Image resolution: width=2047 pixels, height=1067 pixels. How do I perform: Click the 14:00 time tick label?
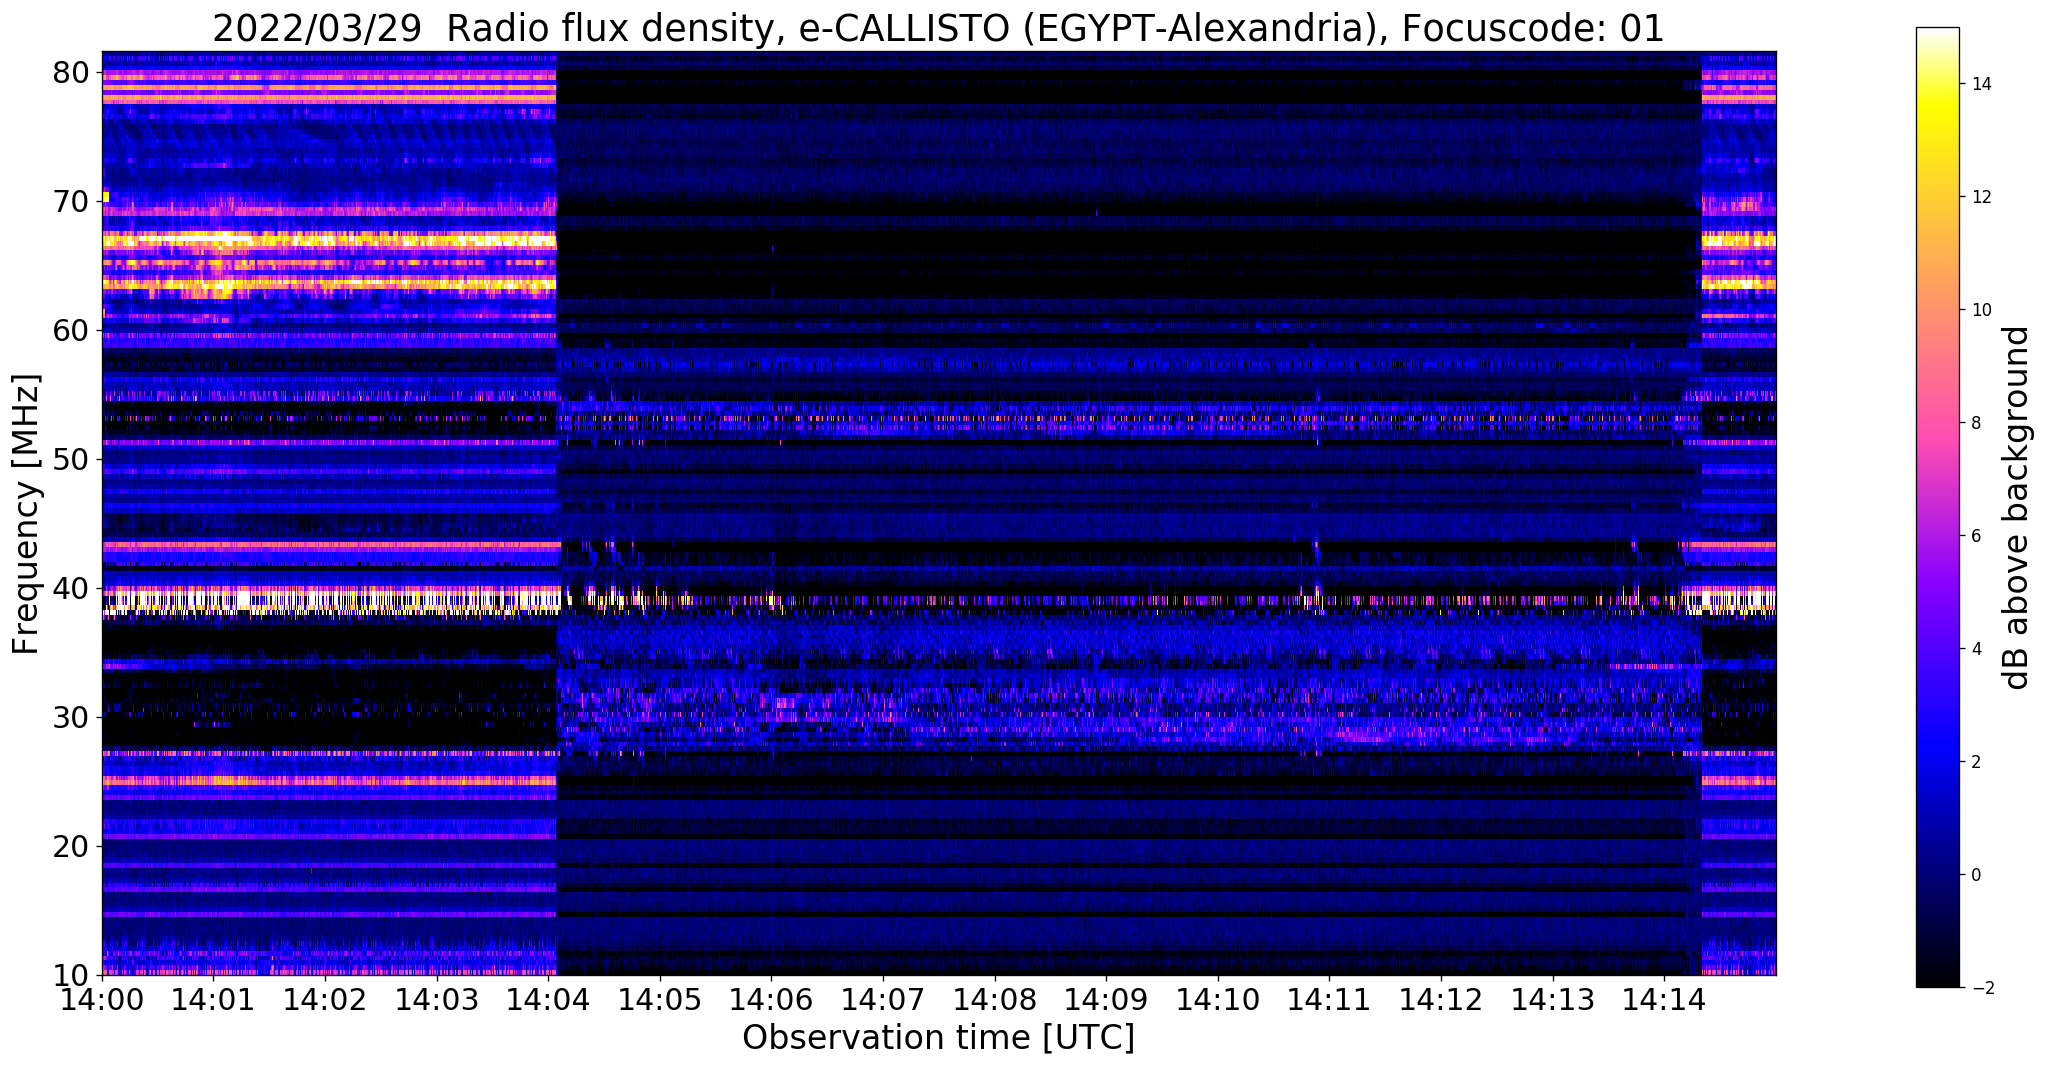102,999
